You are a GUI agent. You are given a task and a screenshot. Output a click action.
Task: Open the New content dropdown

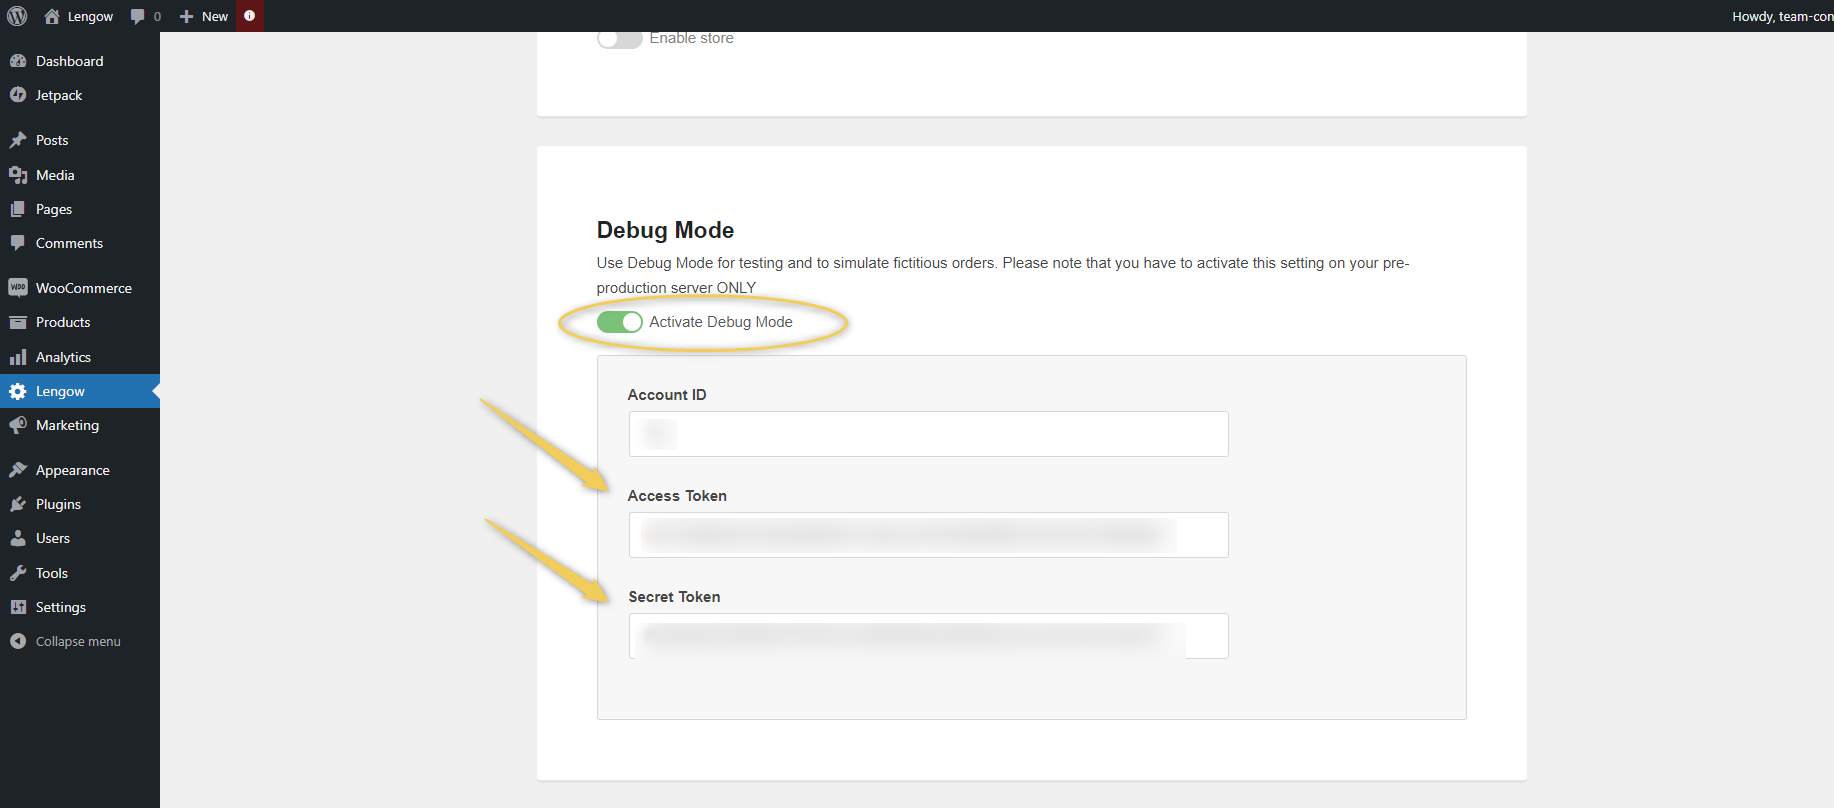pos(204,16)
